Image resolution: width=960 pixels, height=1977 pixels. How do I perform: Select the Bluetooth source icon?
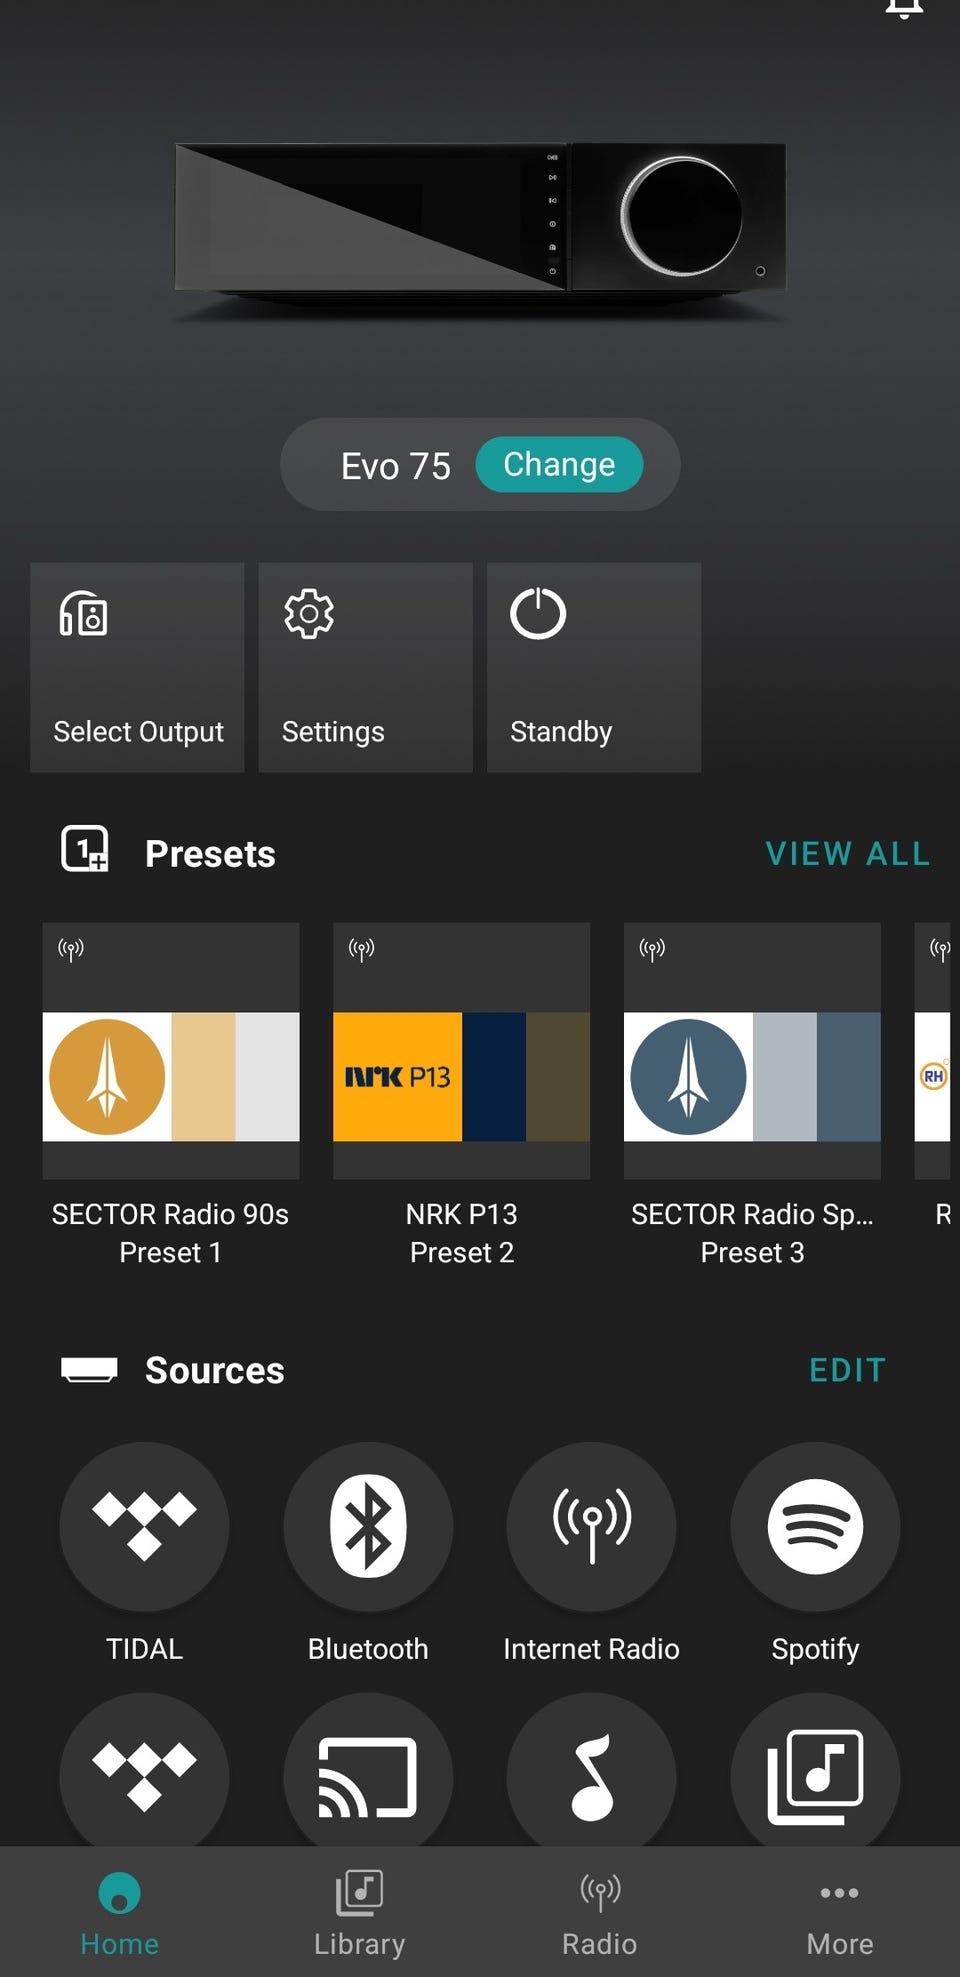click(368, 1526)
